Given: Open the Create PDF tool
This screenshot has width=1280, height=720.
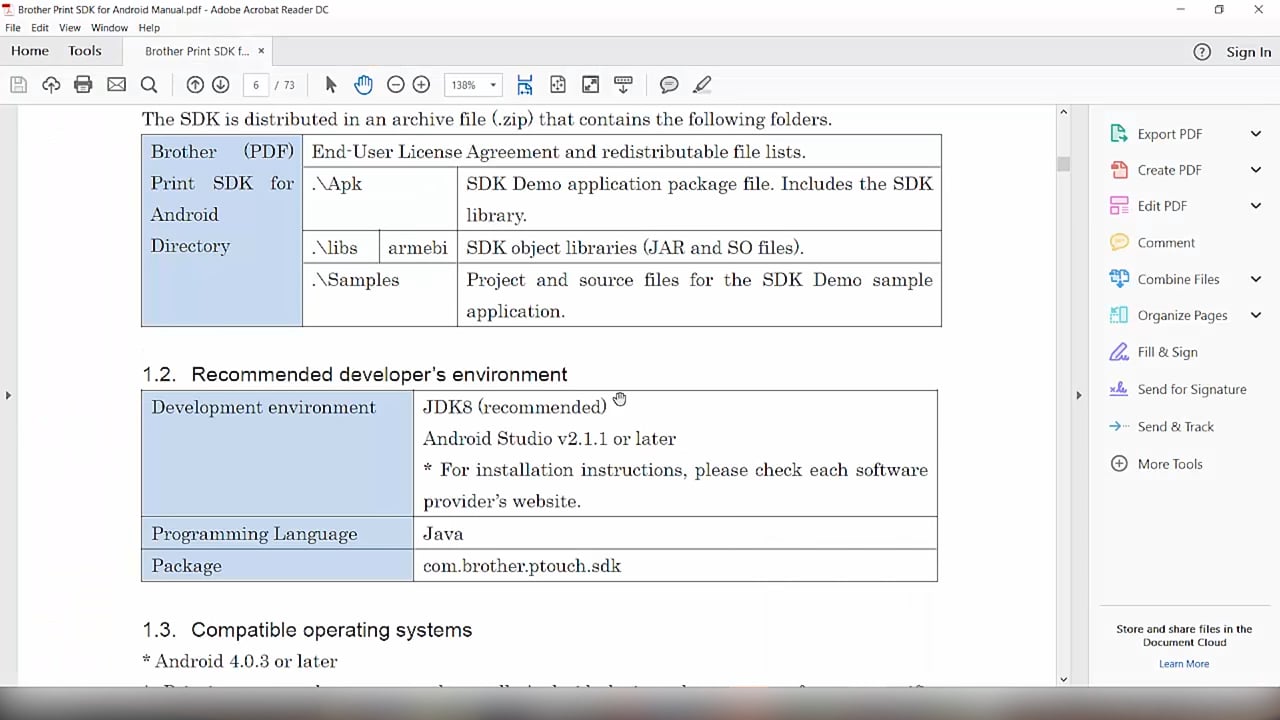Looking at the screenshot, I should (1169, 170).
